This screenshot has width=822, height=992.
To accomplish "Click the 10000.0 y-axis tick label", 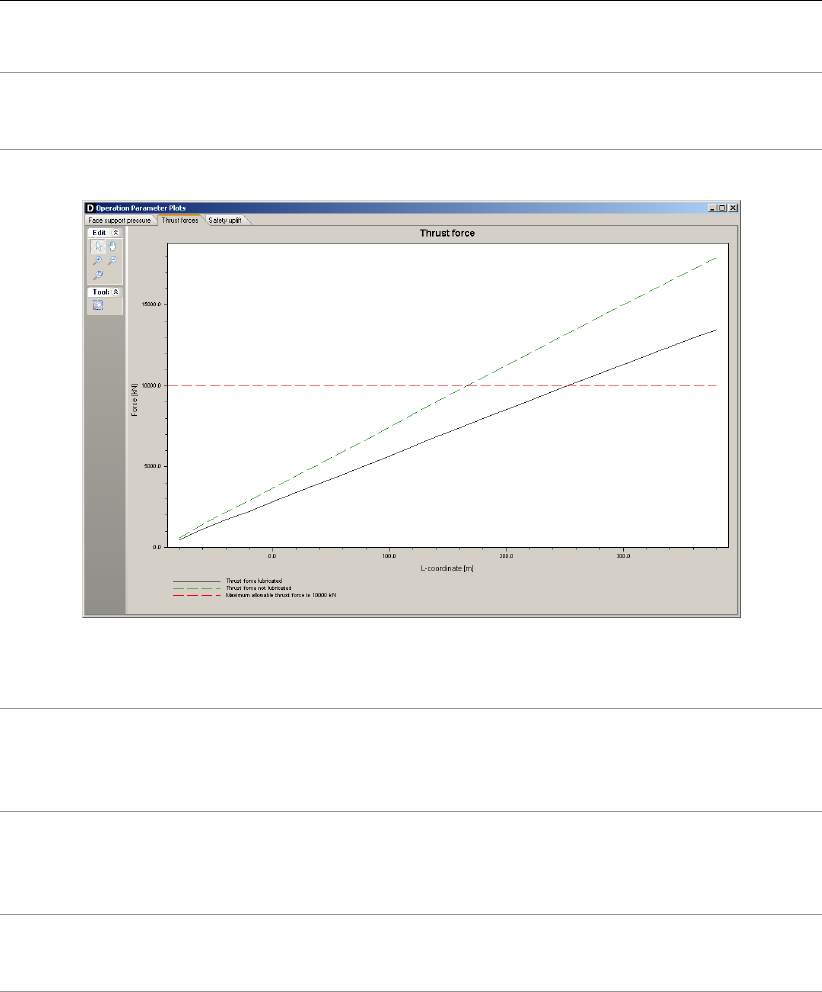I will point(151,385).
